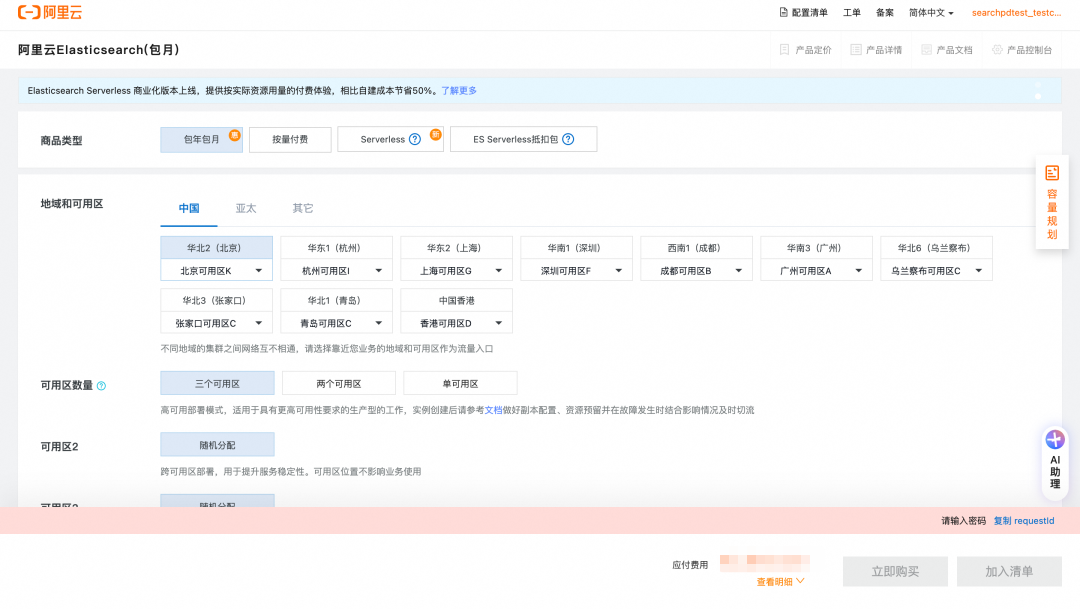This screenshot has height=609, width=1080.
Task: Open 张家口可用区C dropdown
Action: coord(216,323)
